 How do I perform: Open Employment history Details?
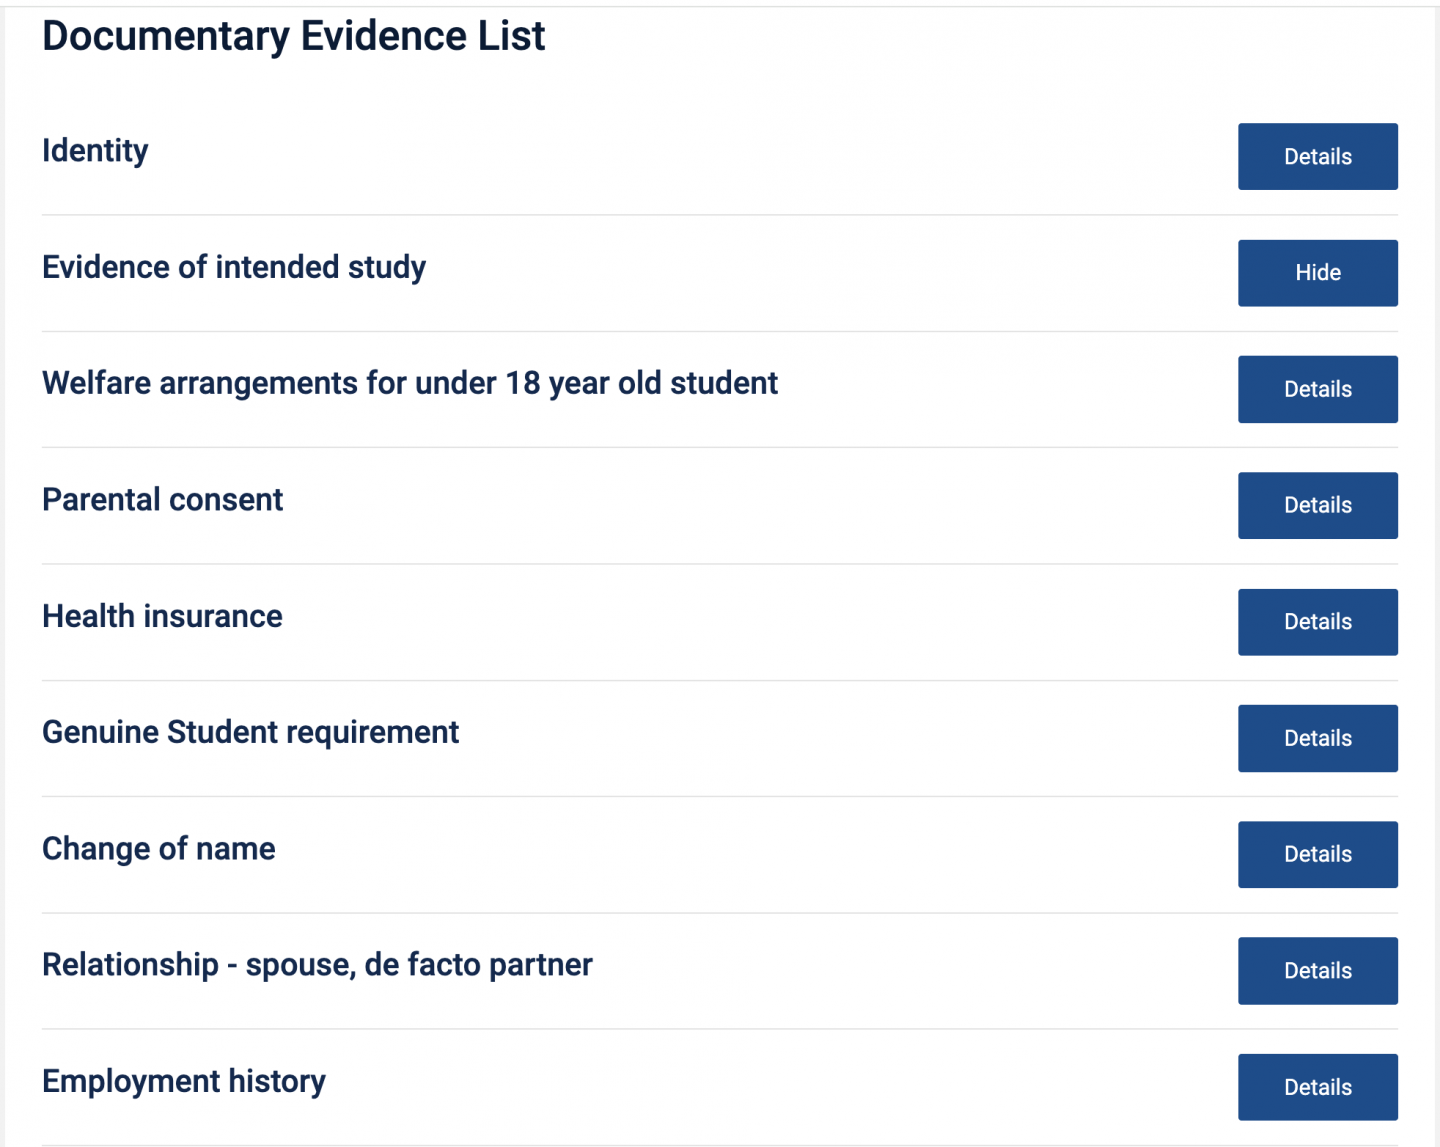(1317, 1087)
